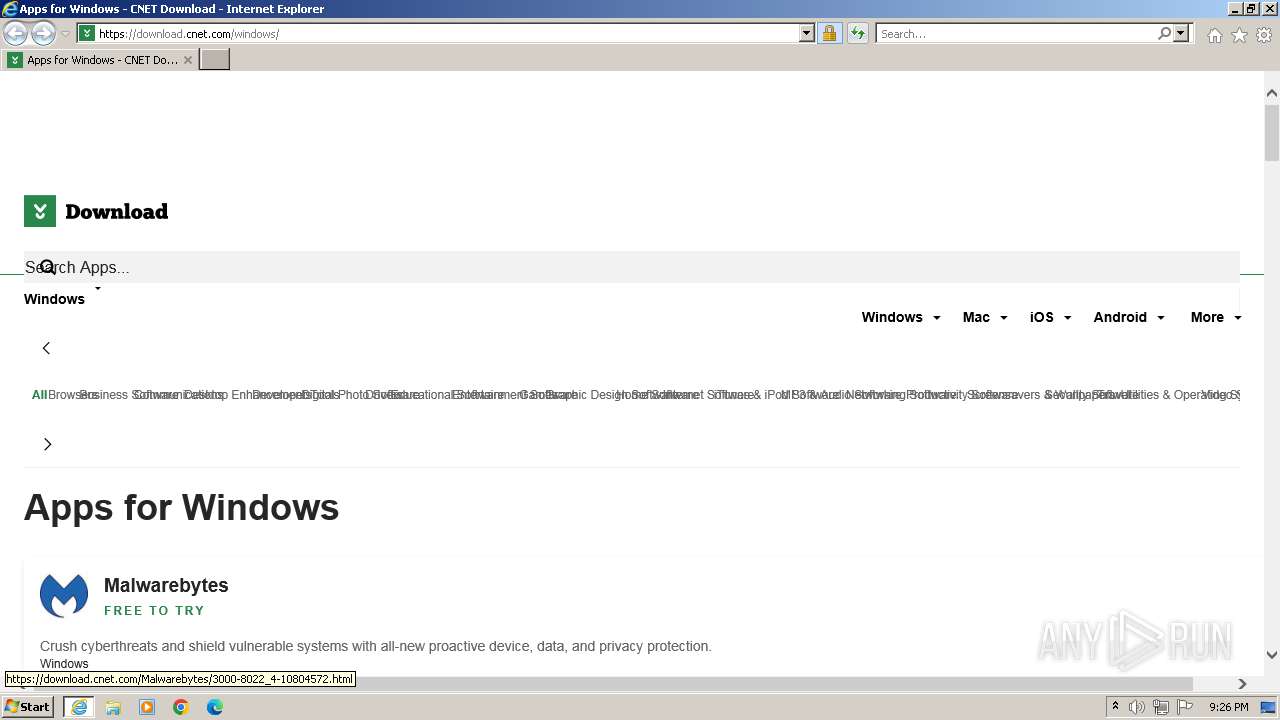Click the previous categories left chevron
Screen dimensions: 1280x720
[46, 348]
